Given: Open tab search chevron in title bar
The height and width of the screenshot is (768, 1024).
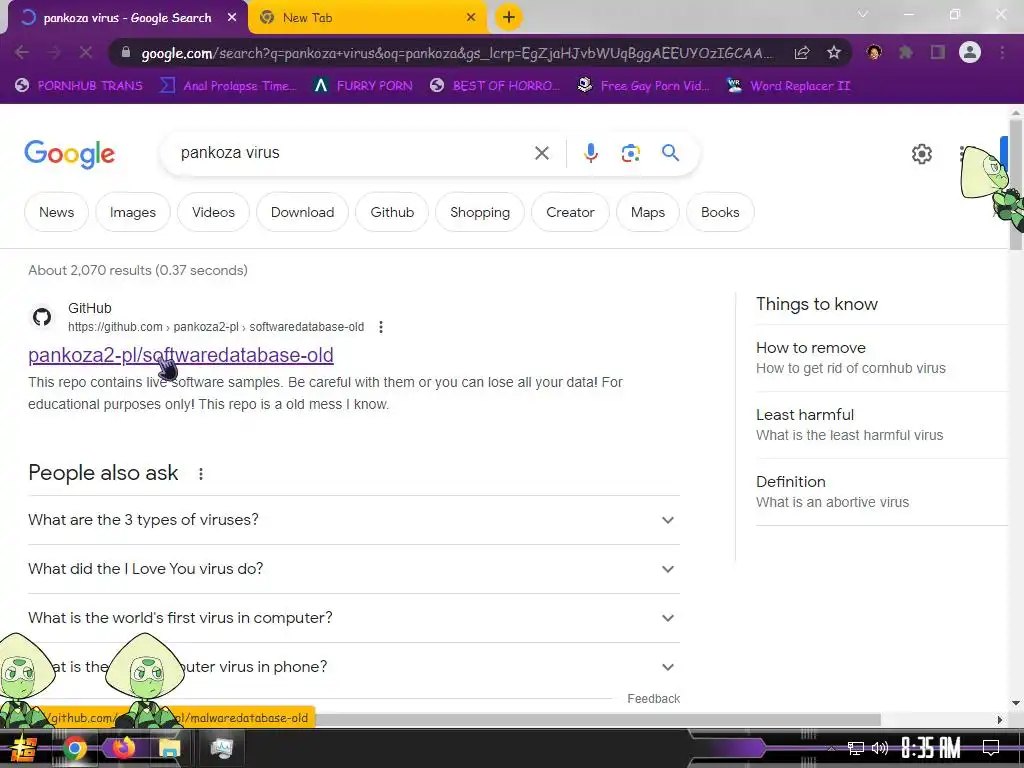Looking at the screenshot, I should click(x=863, y=14).
